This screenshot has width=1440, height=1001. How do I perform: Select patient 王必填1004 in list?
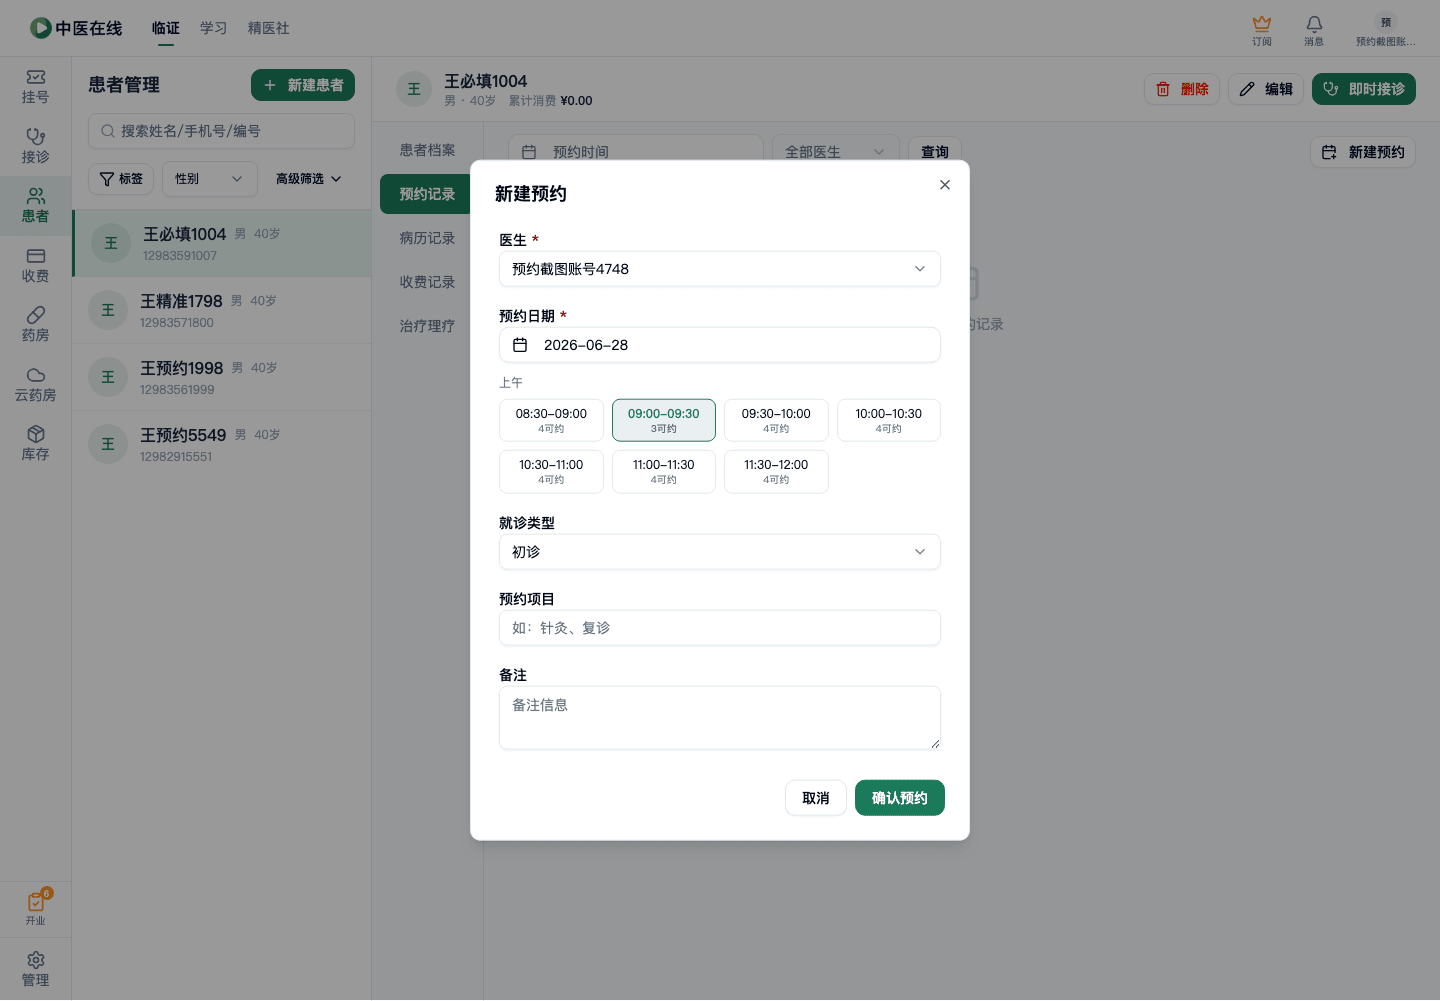222,243
